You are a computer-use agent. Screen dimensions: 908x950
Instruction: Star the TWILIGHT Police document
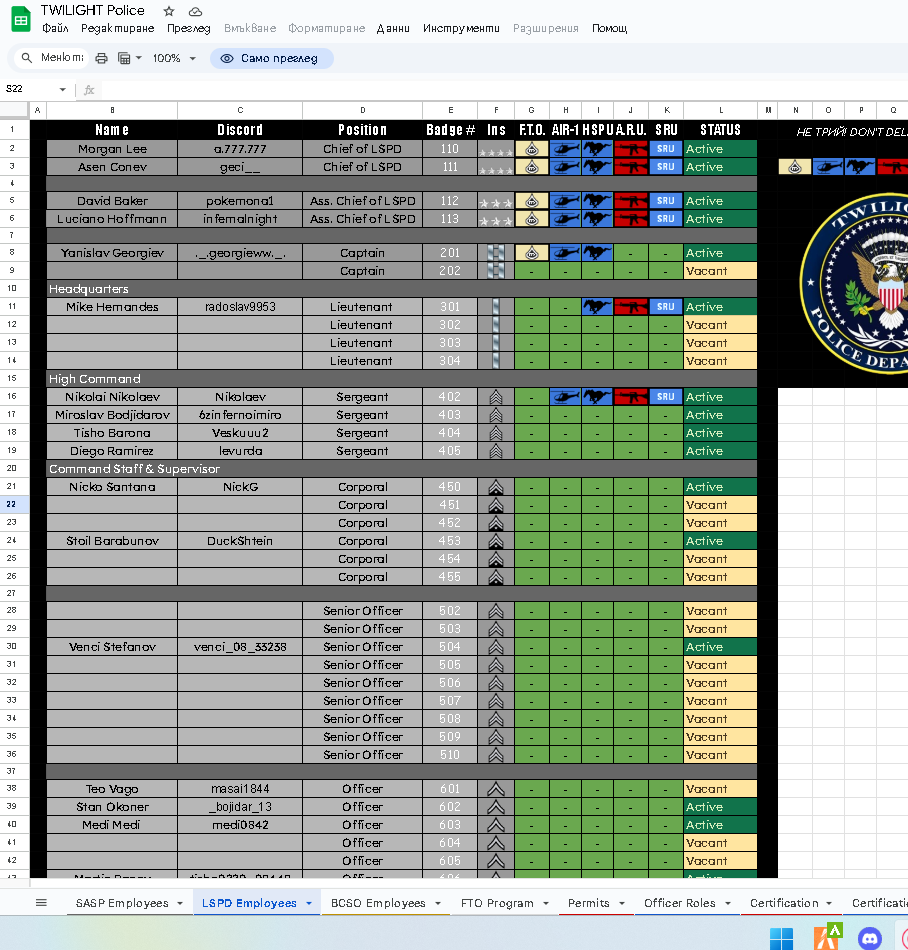tap(169, 11)
